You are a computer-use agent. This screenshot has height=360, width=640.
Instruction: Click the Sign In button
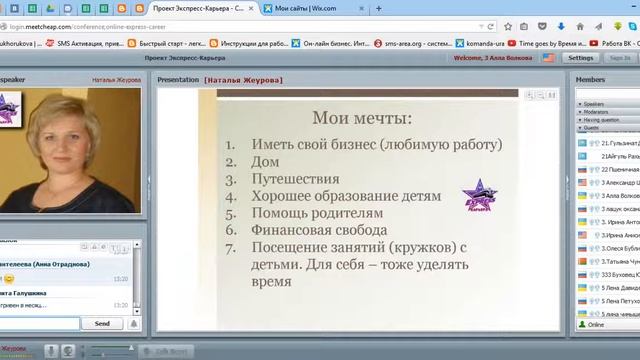click(x=620, y=58)
